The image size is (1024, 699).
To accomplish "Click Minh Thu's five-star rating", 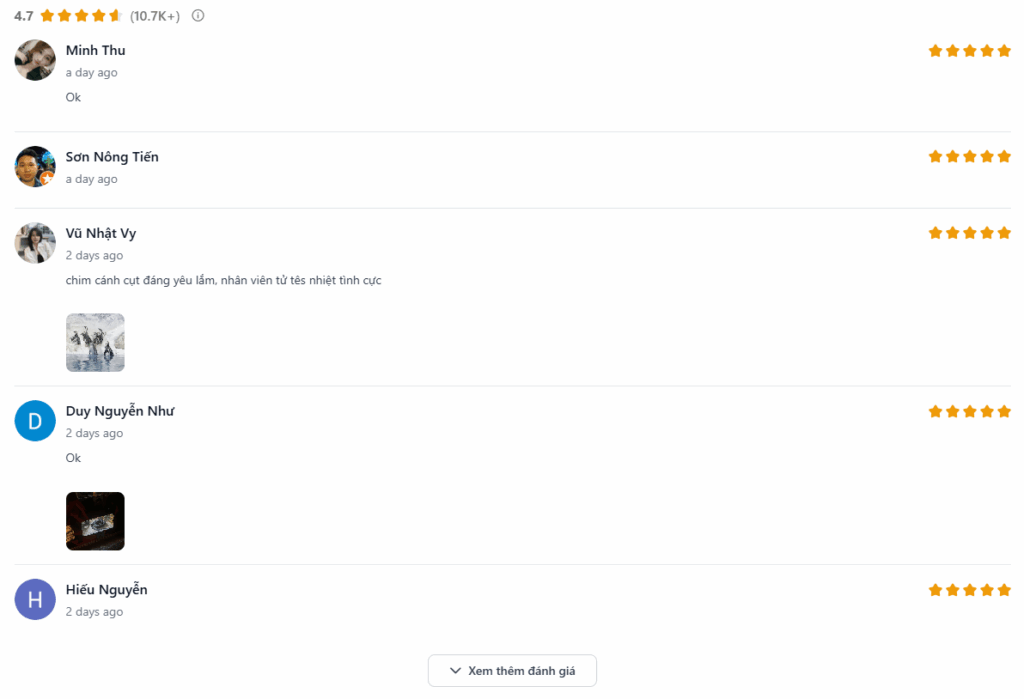I will 969,51.
